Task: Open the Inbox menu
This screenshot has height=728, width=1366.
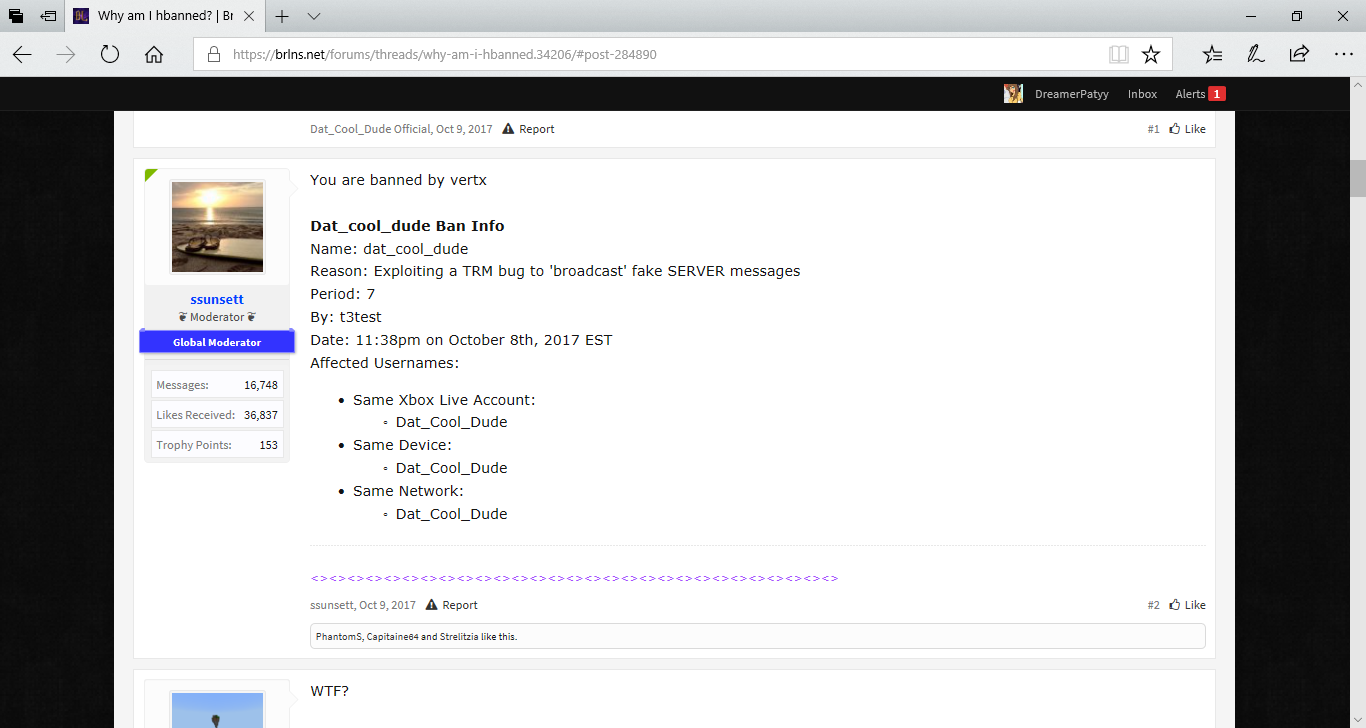Action: tap(1142, 94)
